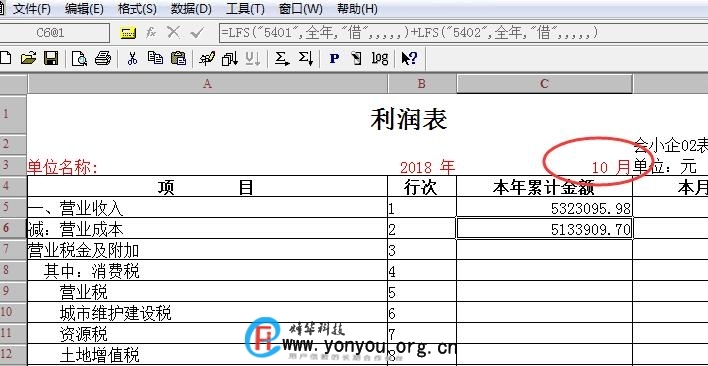
Task: Click the pen-style icon after Paste
Action: coord(207,58)
